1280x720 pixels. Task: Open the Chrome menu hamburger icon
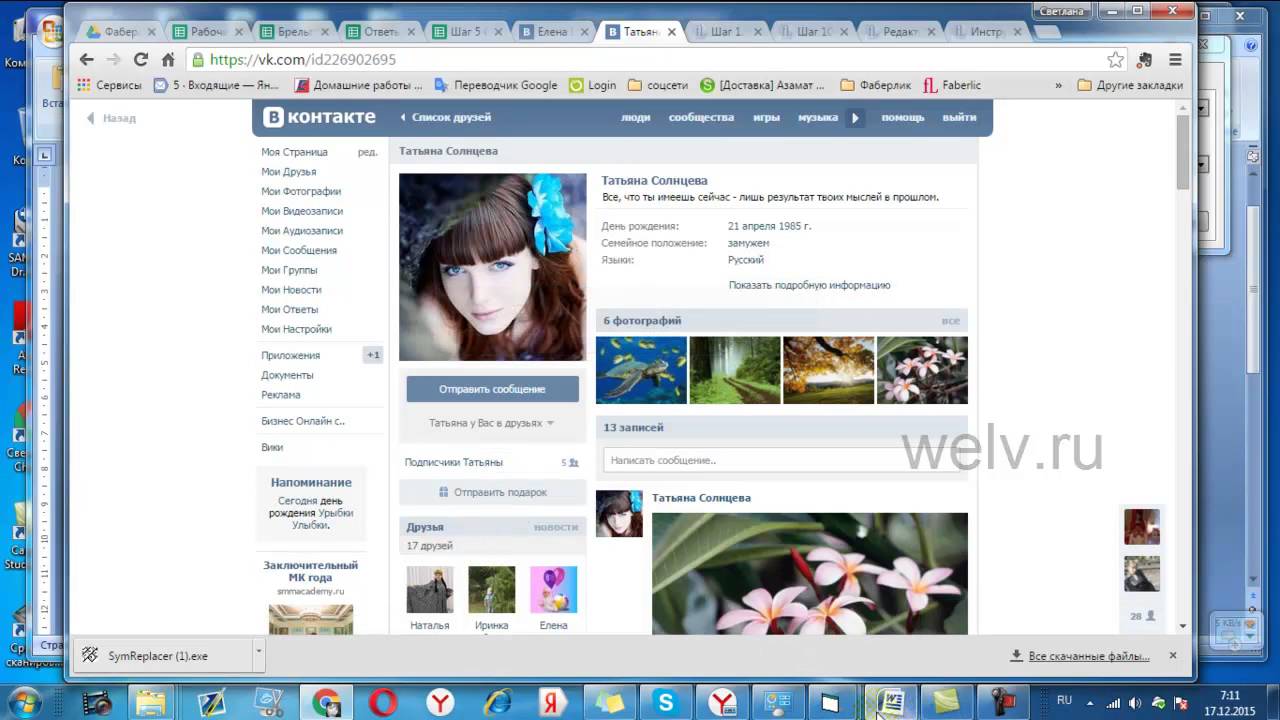pyautogui.click(x=1175, y=60)
